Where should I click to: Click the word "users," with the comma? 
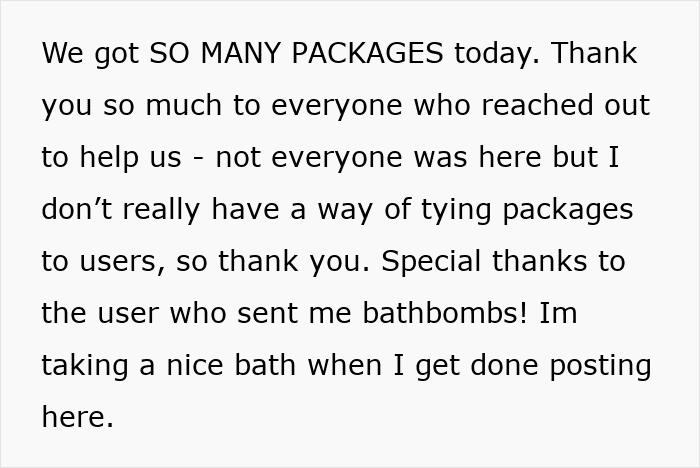click(118, 261)
